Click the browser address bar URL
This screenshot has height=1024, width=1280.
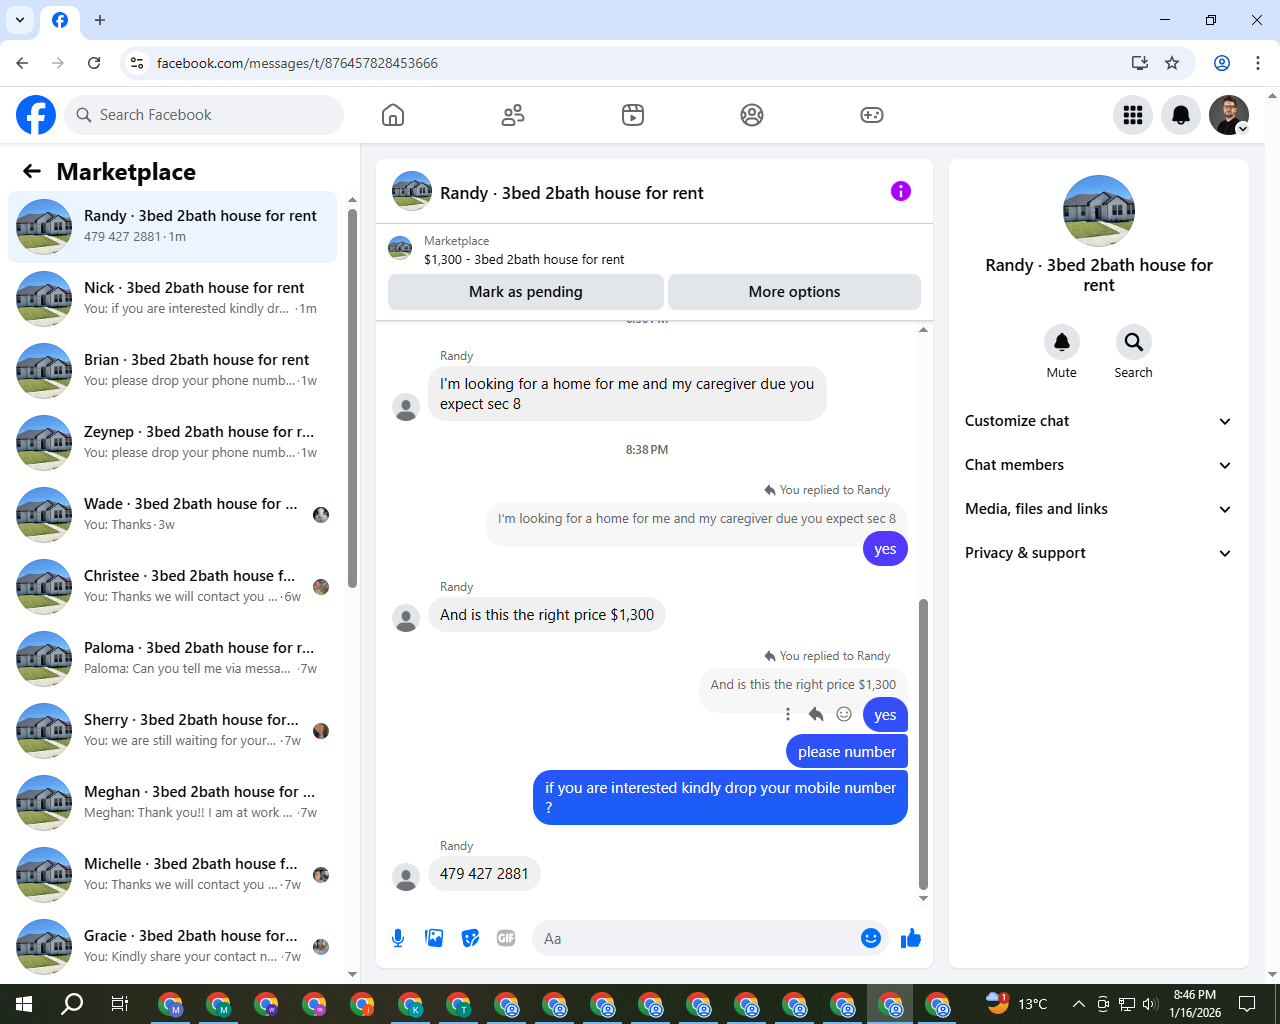pos(297,63)
